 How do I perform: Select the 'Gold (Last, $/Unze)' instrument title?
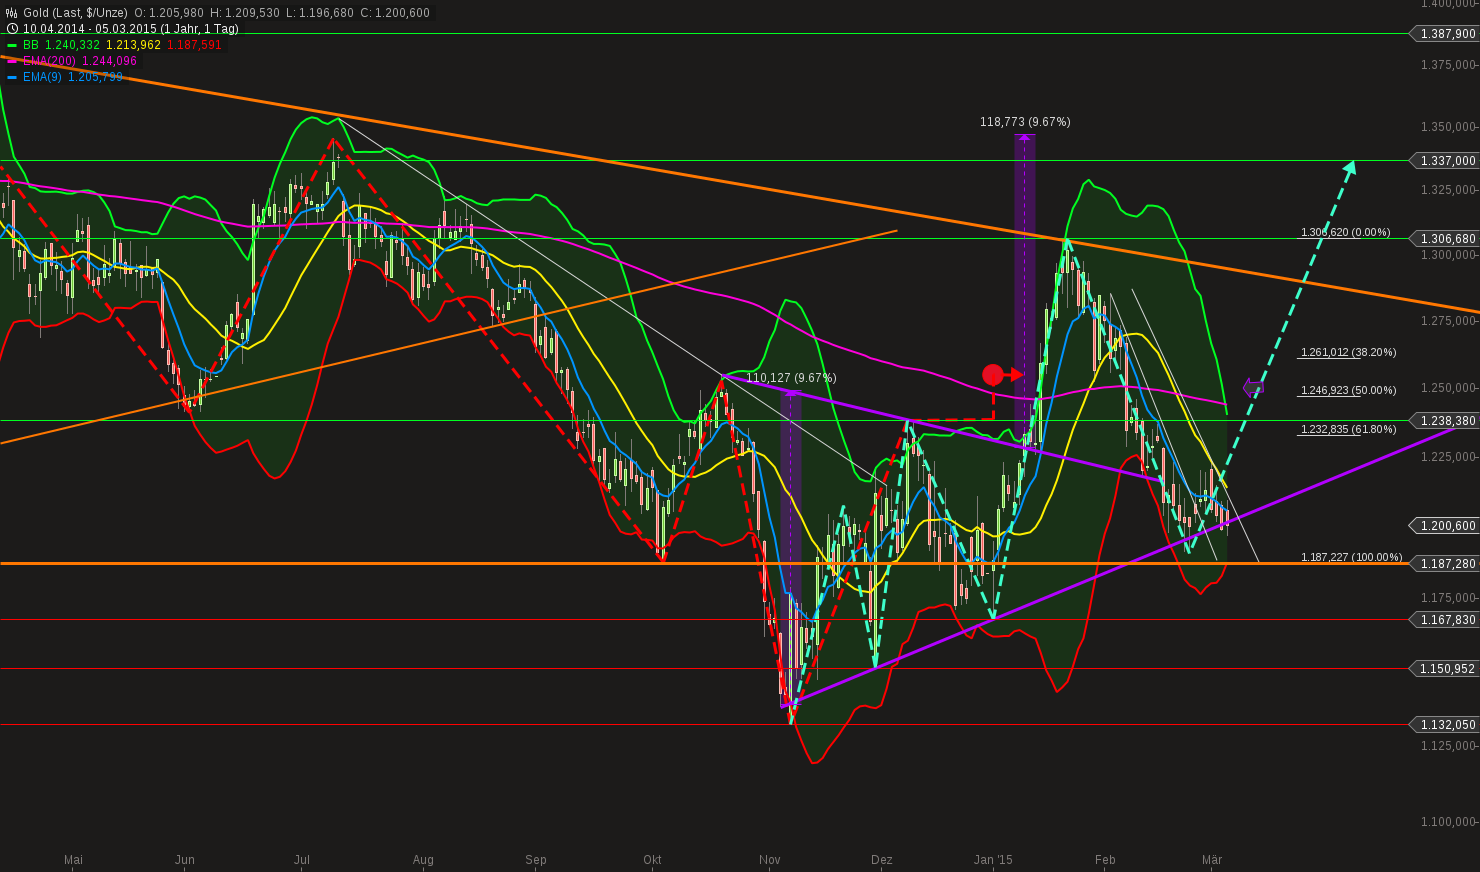(x=76, y=13)
